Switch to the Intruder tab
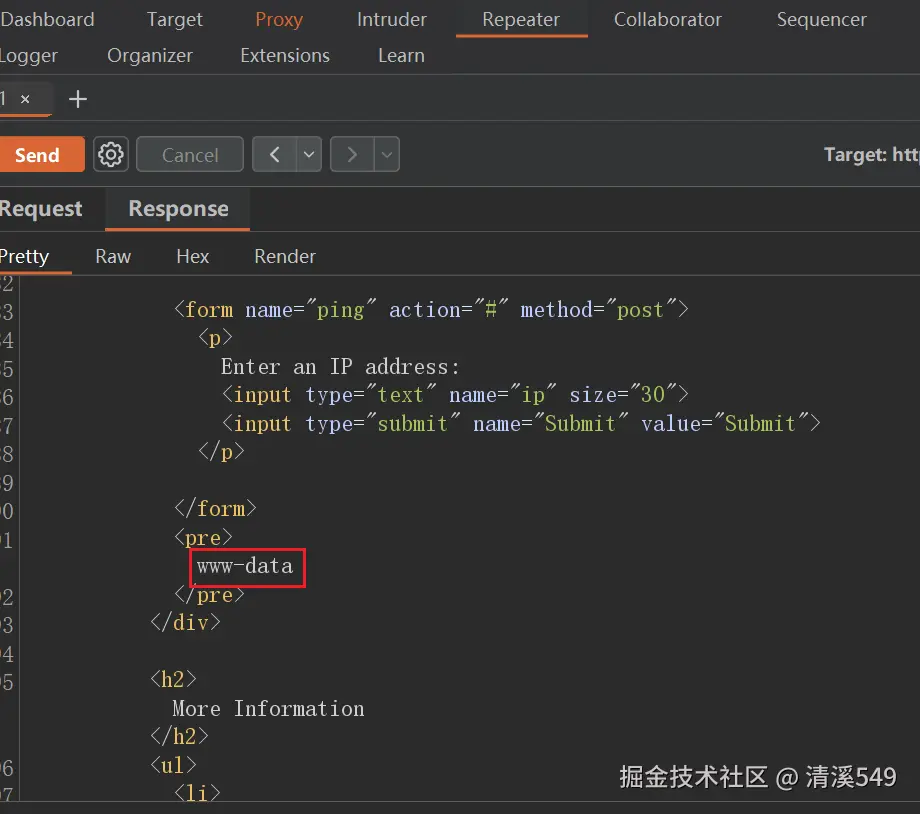 pyautogui.click(x=392, y=19)
